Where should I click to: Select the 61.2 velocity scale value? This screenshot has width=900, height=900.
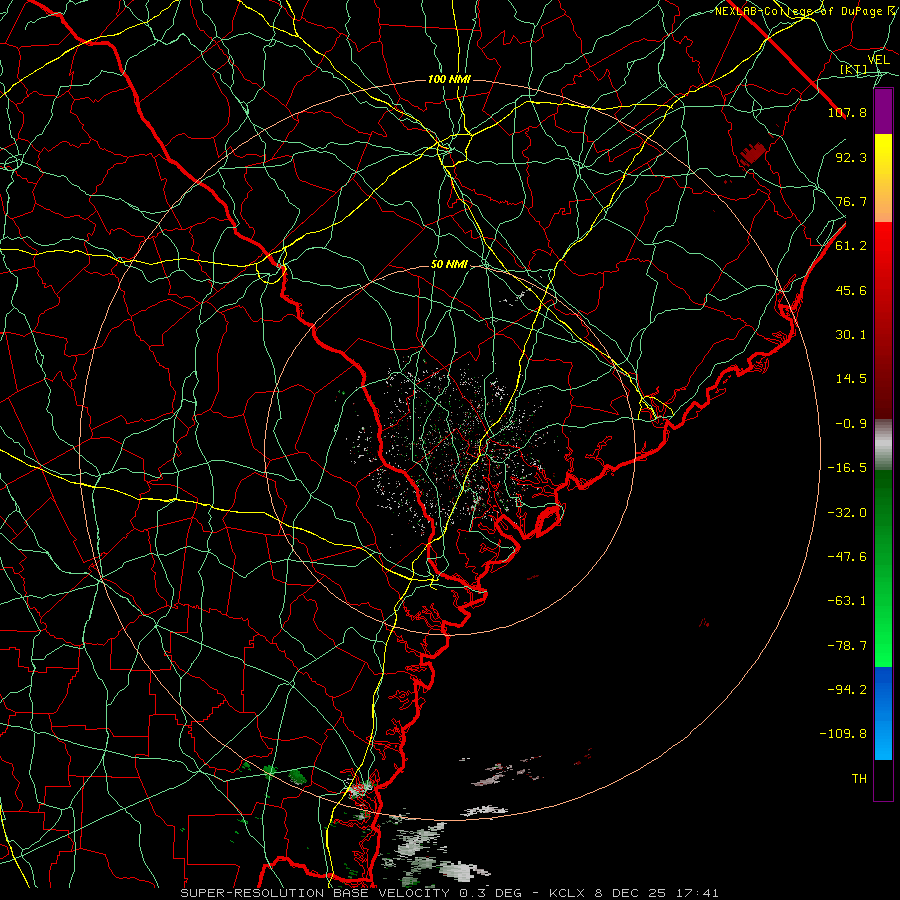(x=851, y=246)
